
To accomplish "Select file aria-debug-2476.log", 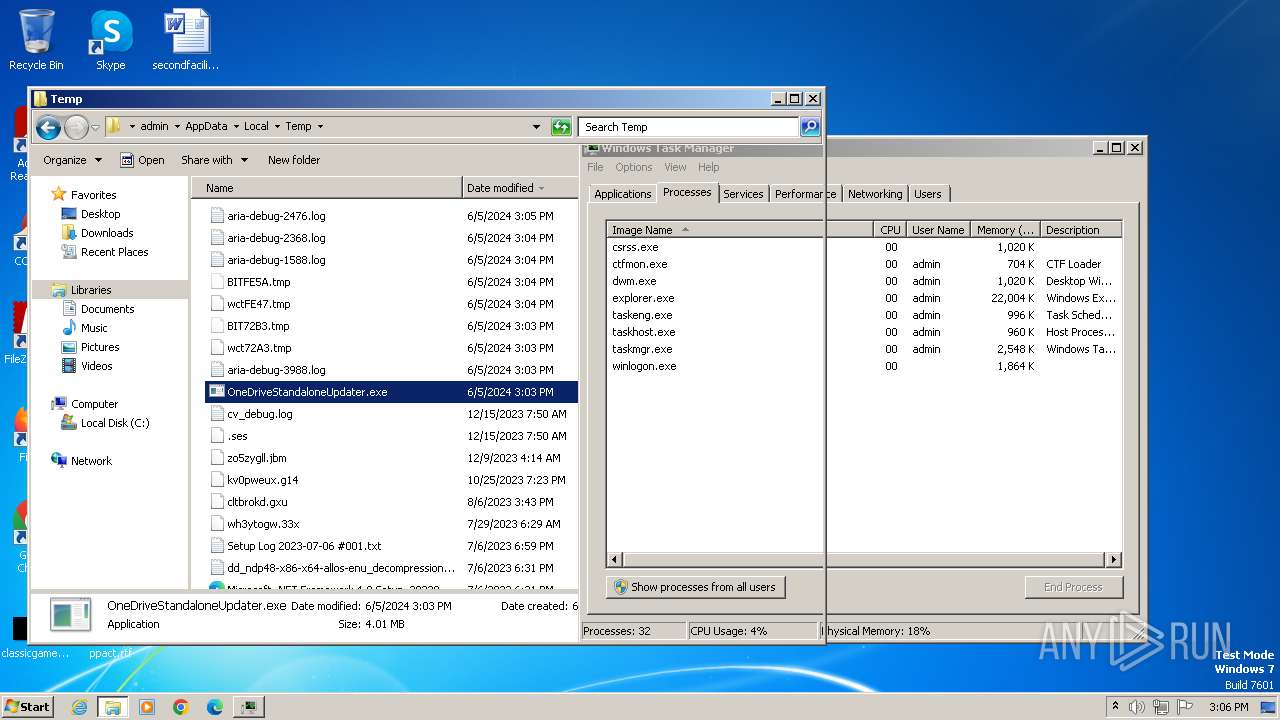I will point(276,216).
